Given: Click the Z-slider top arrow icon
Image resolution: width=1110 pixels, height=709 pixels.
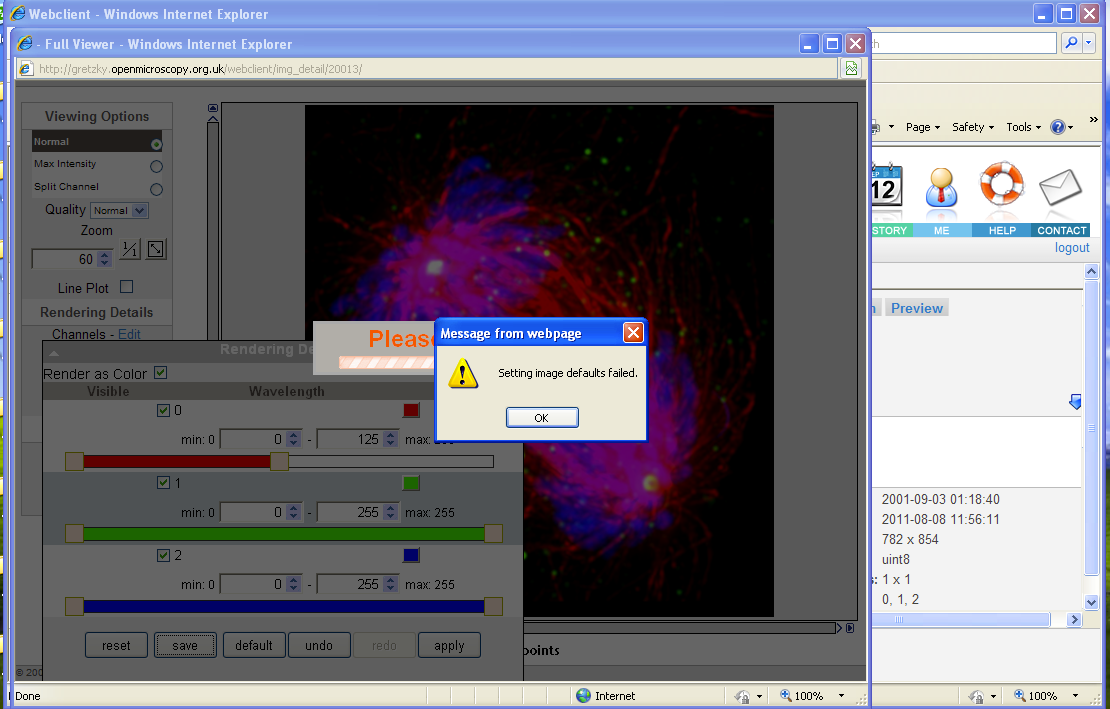Looking at the screenshot, I should (212, 108).
